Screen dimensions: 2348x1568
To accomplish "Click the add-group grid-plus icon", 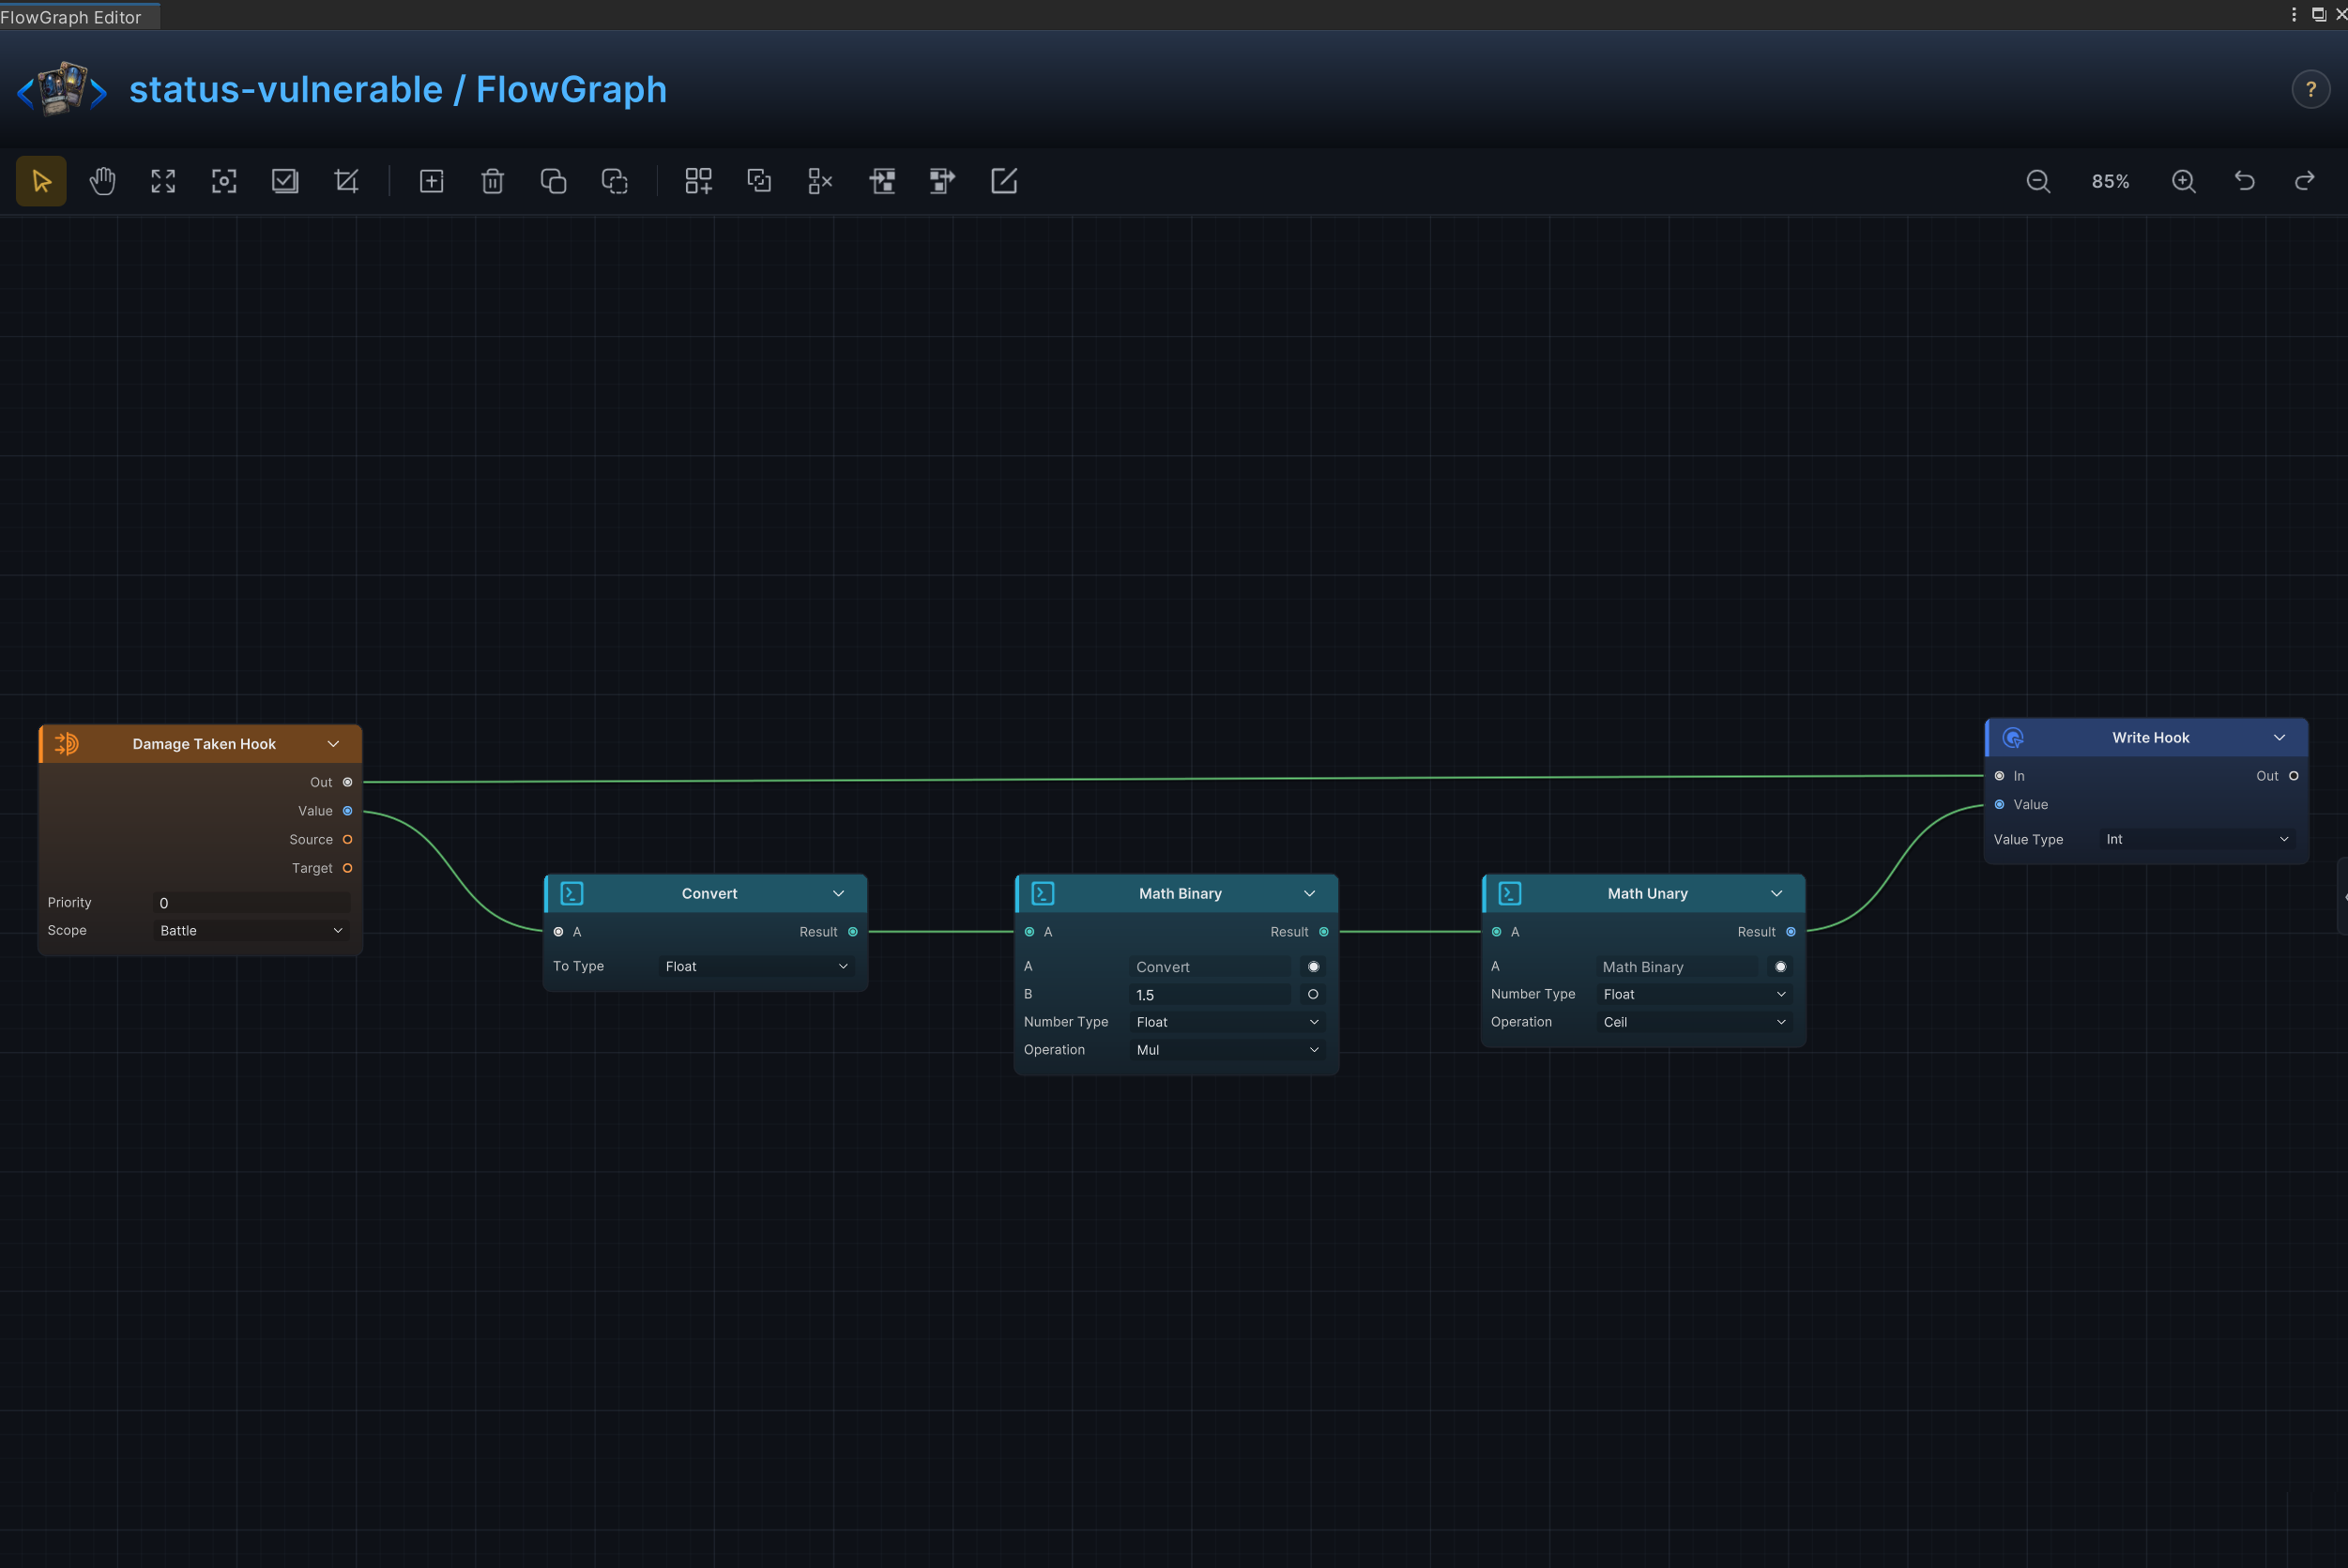I will coord(698,181).
